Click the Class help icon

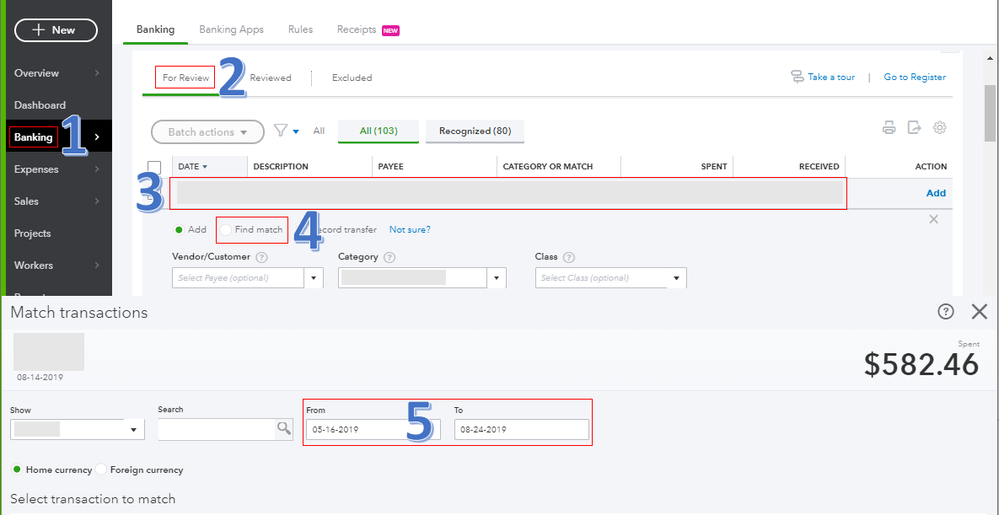point(569,258)
